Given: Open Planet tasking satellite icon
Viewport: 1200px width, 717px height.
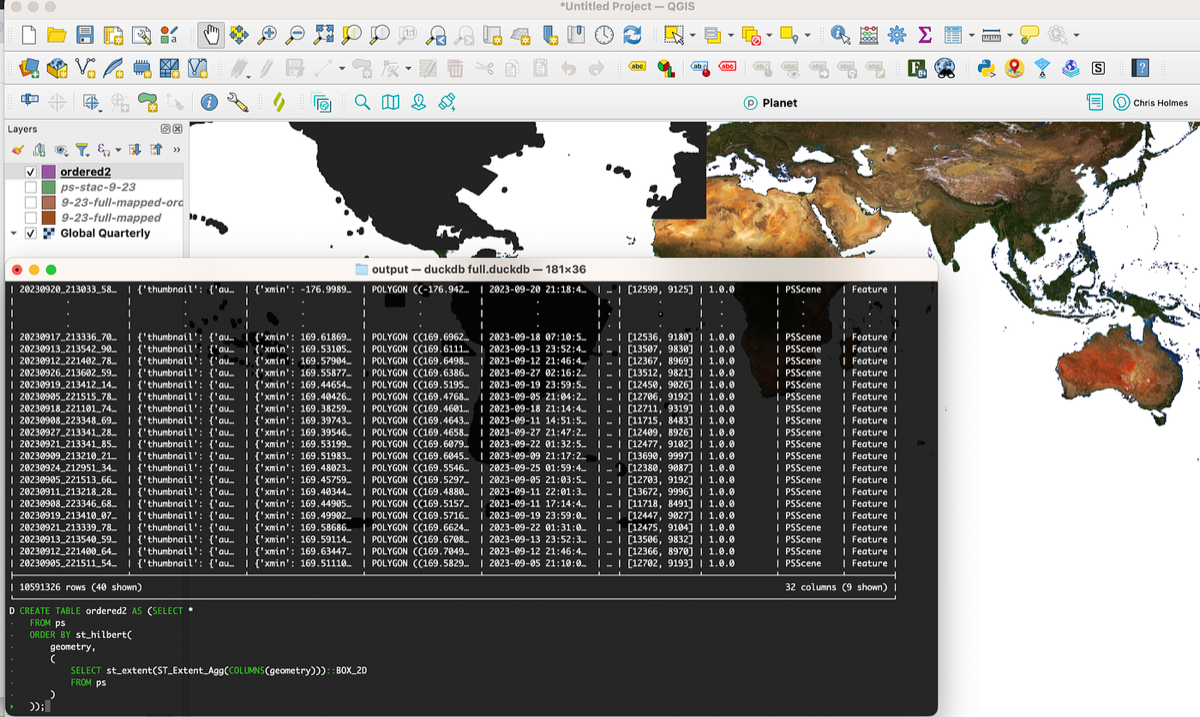Looking at the screenshot, I should tap(447, 102).
